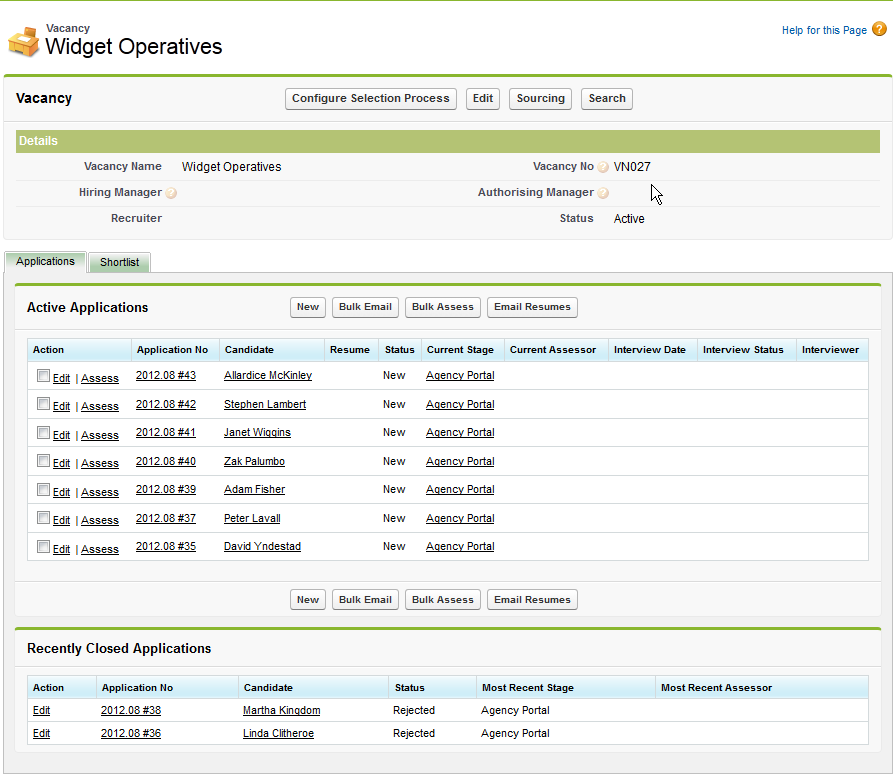The height and width of the screenshot is (774, 893).
Task: Open Help for this Page link
Action: [824, 31]
